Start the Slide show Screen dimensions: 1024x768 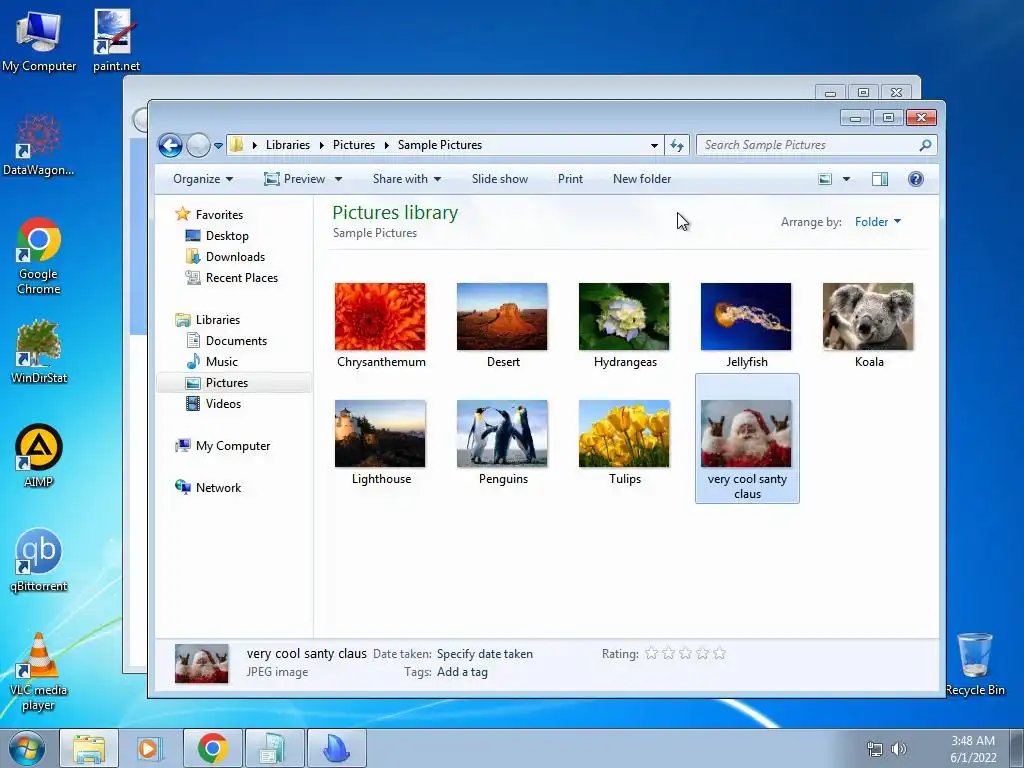500,179
